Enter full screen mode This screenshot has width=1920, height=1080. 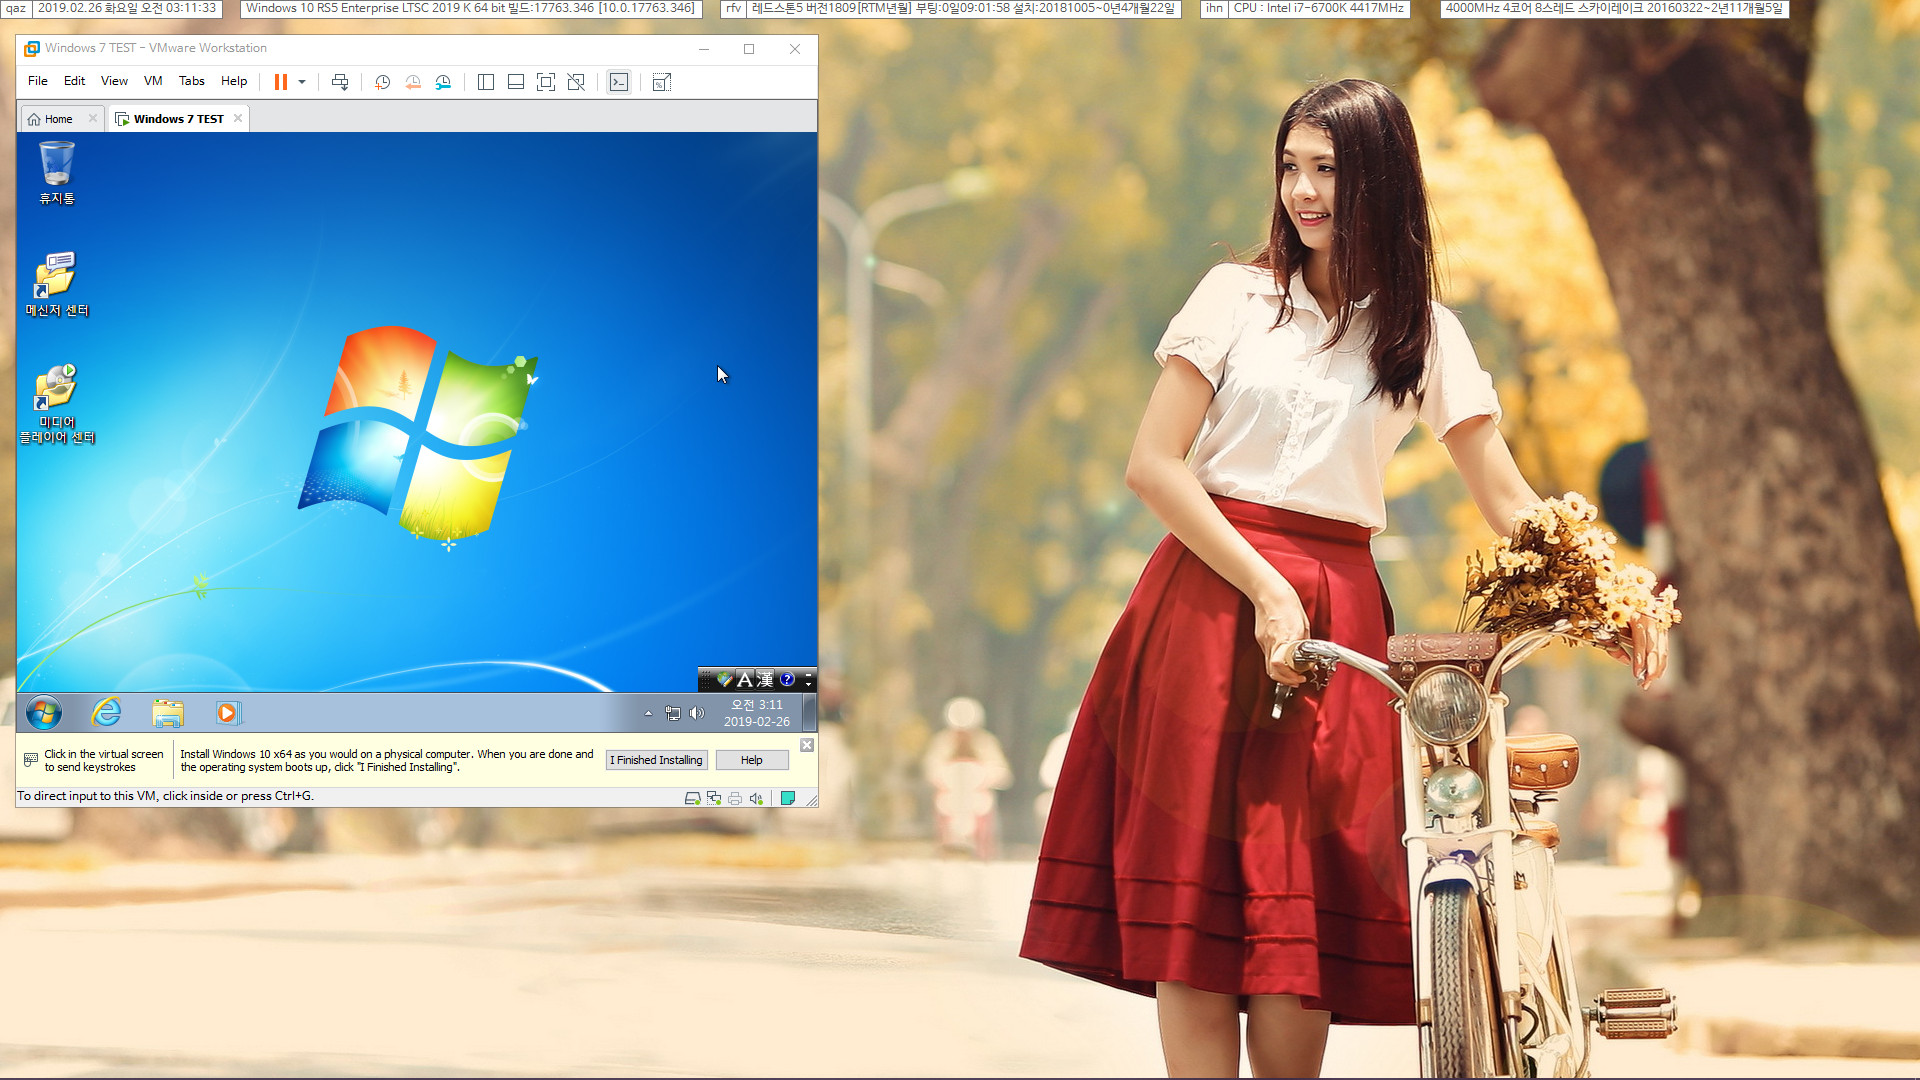pos(546,82)
